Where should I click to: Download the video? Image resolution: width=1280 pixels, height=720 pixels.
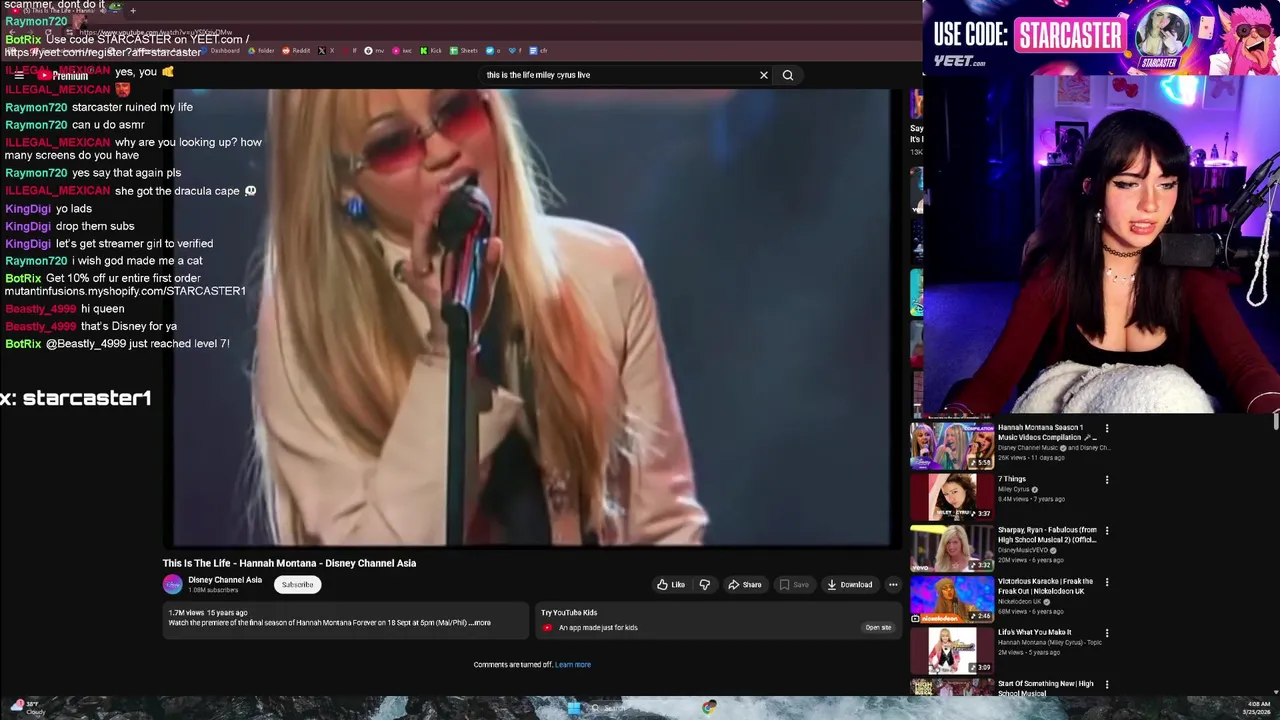point(850,585)
